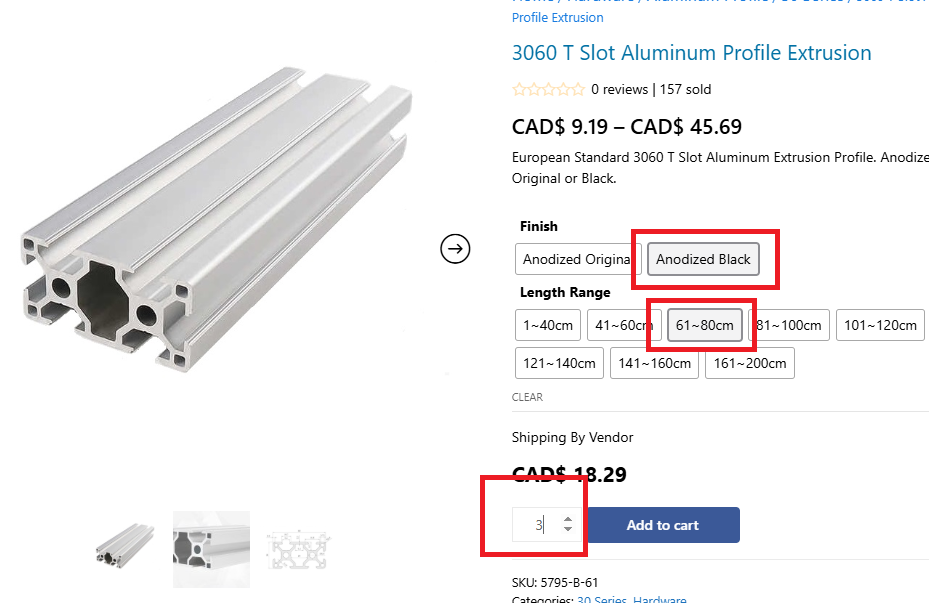The image size is (935, 603).
Task: Choose the 141~160cm length range
Action: (x=654, y=363)
